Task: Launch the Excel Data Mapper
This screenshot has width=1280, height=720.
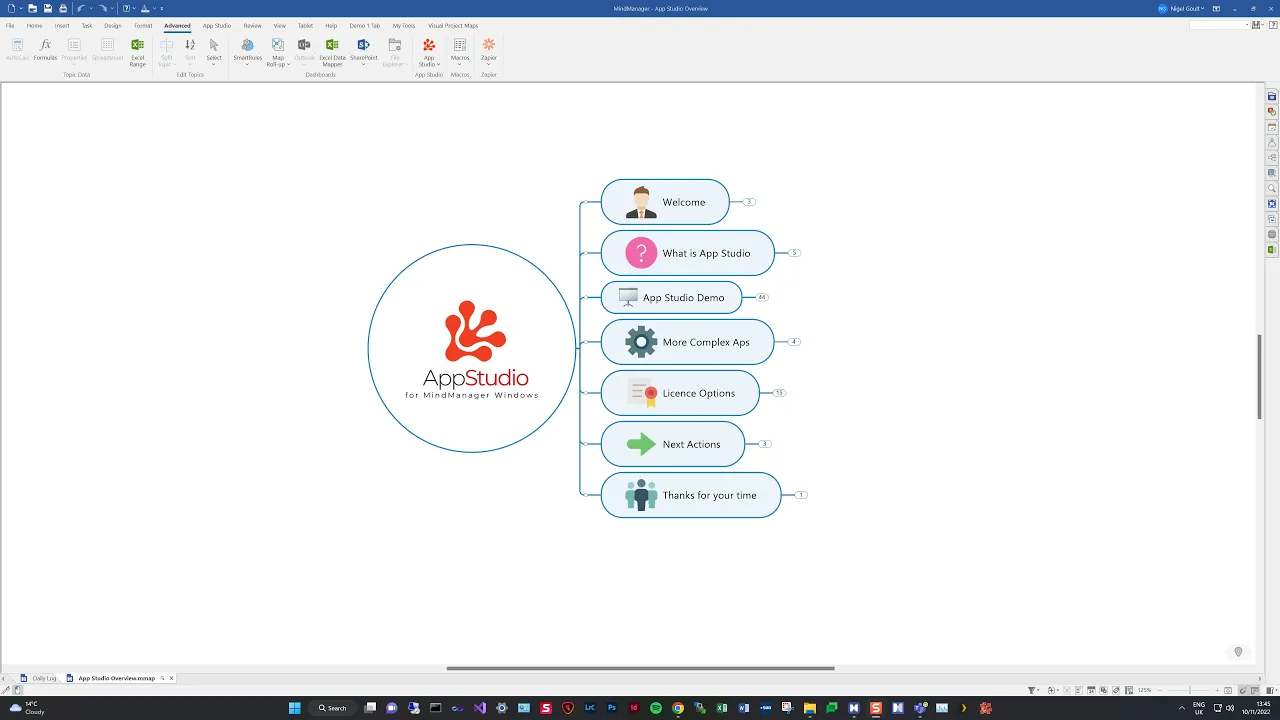Action: pos(332,52)
